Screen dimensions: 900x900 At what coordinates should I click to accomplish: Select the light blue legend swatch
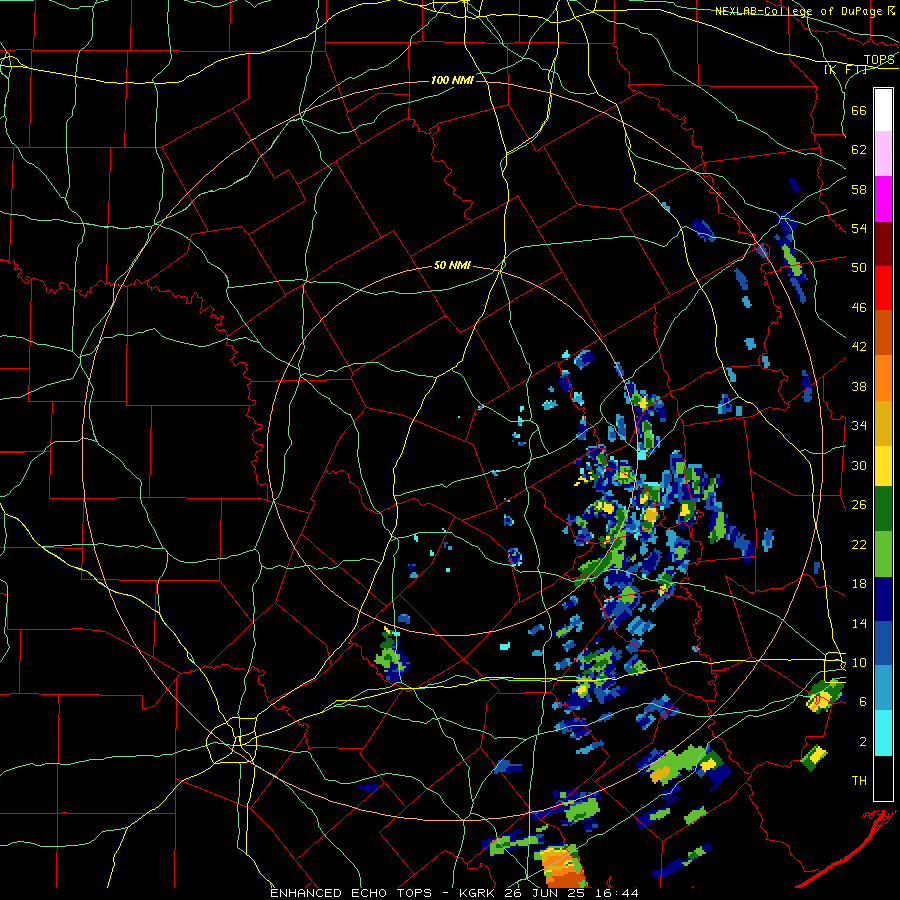tap(883, 688)
